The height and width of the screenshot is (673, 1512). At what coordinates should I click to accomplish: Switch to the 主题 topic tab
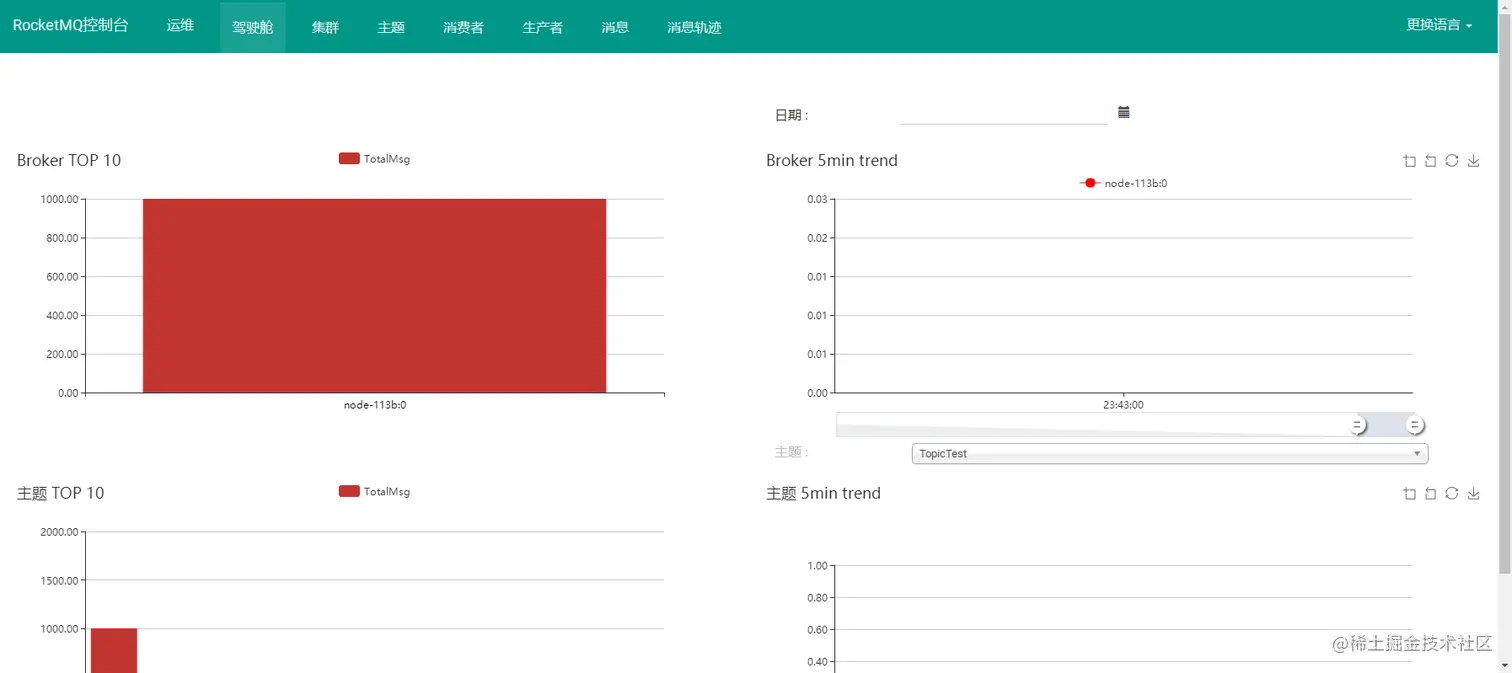[391, 27]
